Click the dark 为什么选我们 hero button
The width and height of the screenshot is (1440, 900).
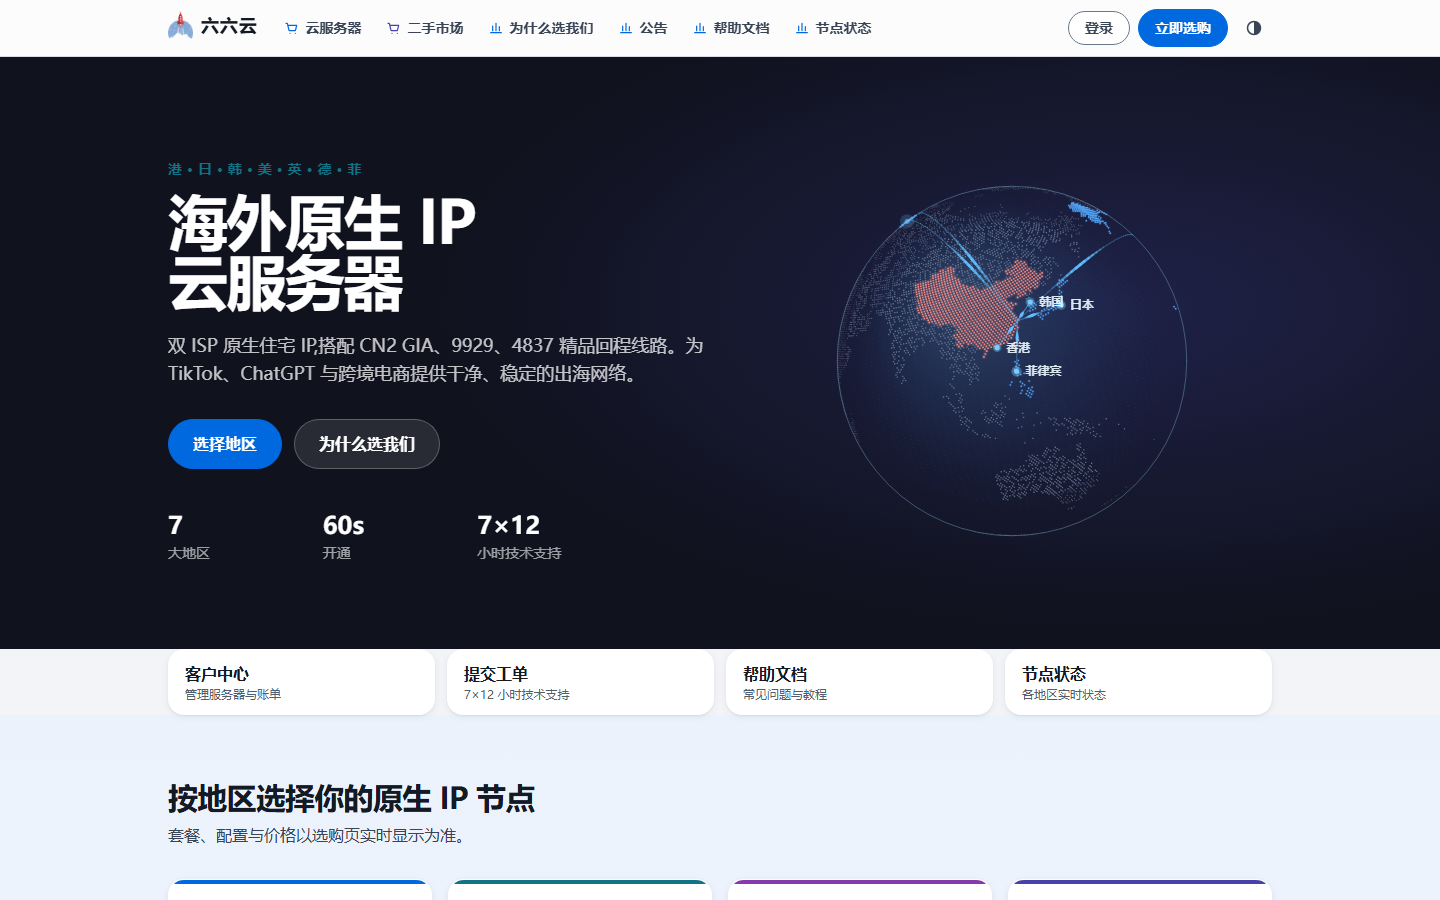pyautogui.click(x=367, y=444)
